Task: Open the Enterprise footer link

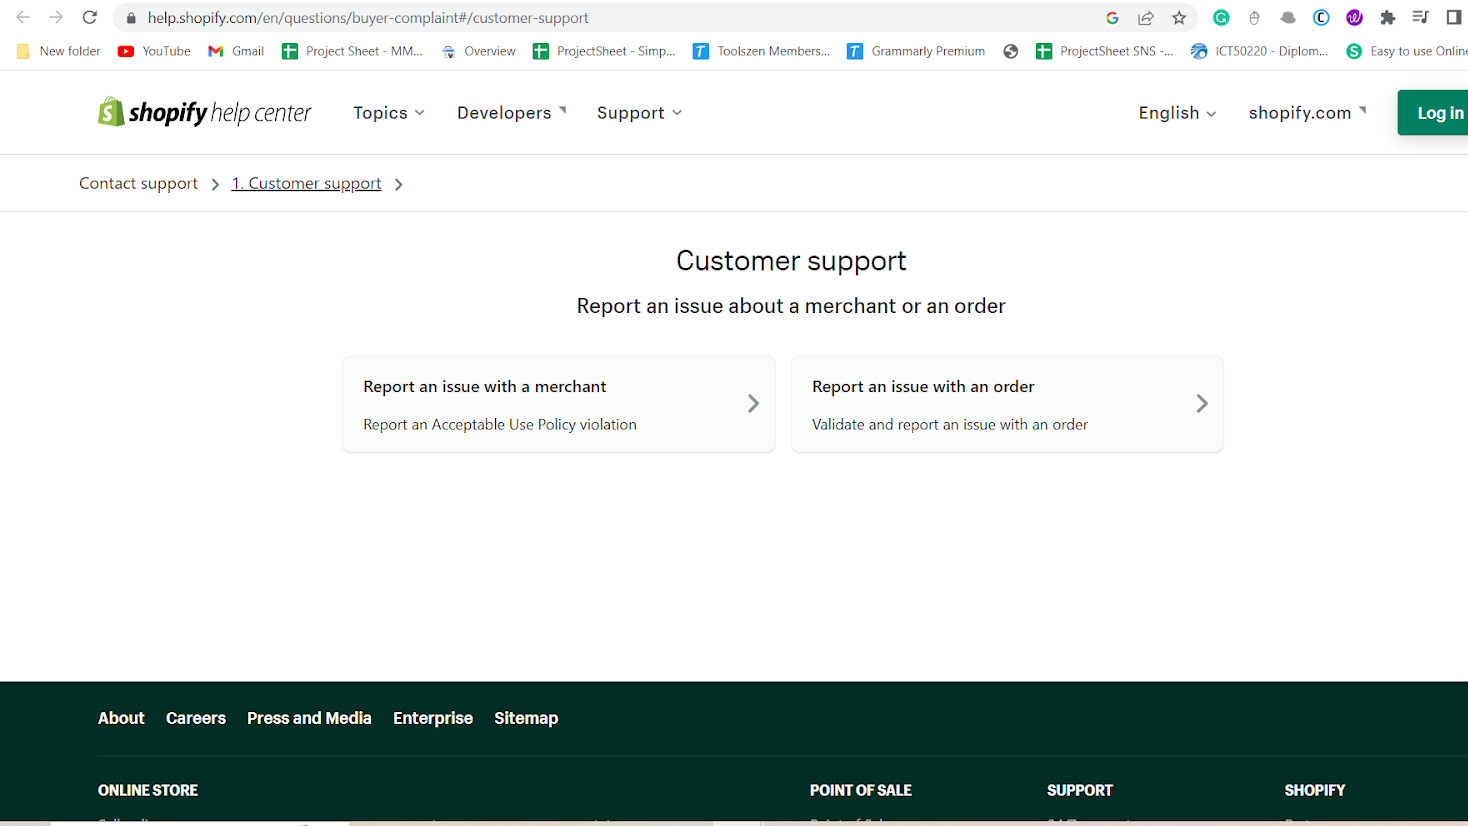Action: click(x=433, y=718)
